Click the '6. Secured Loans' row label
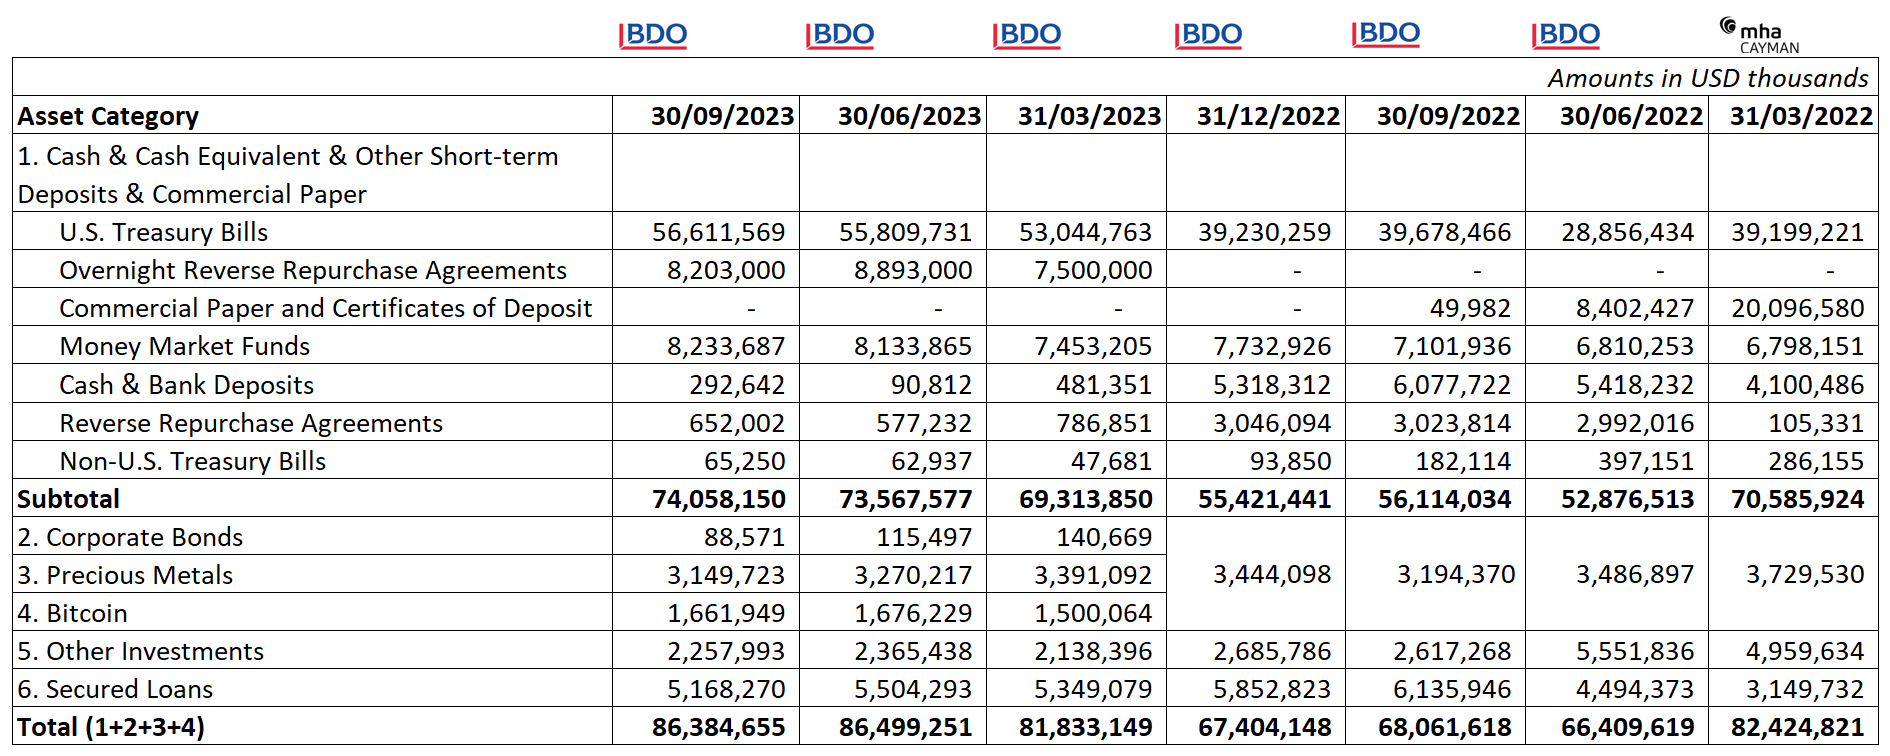Screen dimensions: 1890x756 click(x=115, y=689)
